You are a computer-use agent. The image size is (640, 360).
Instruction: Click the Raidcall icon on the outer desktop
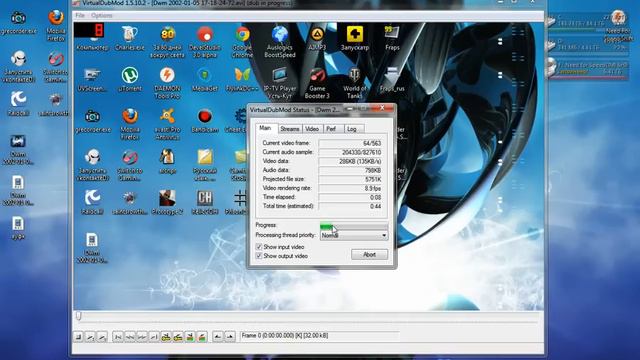18,104
